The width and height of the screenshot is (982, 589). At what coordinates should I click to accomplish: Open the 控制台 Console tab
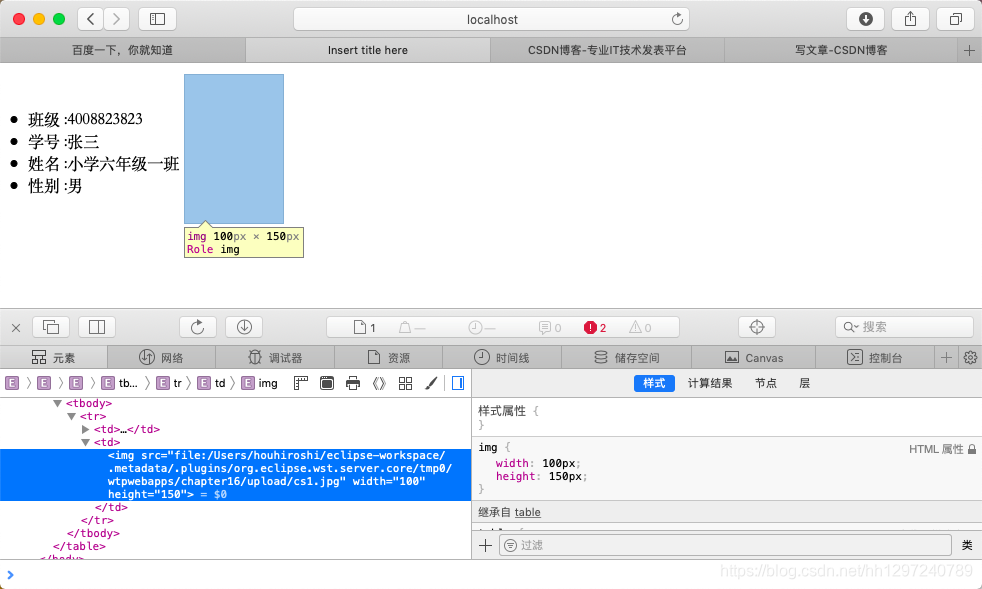(875, 358)
